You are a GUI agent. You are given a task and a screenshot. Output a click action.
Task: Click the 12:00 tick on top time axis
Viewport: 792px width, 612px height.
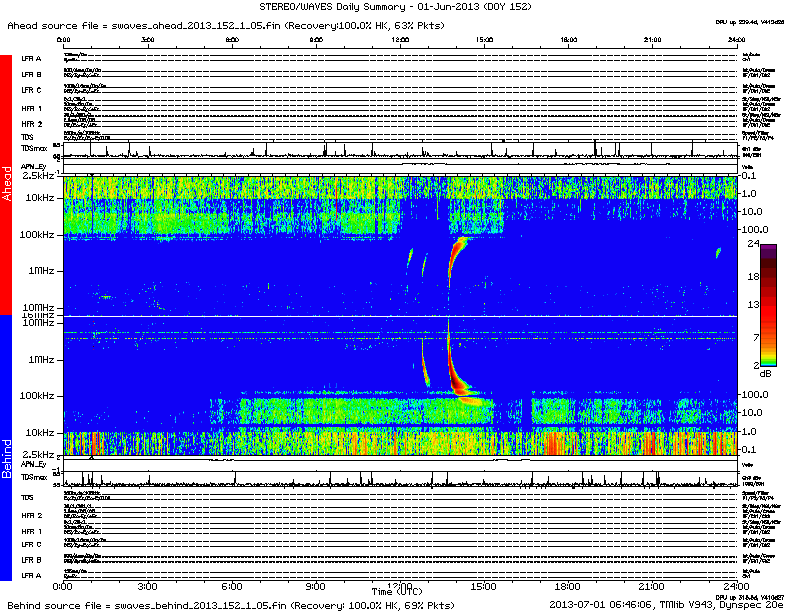pos(402,41)
